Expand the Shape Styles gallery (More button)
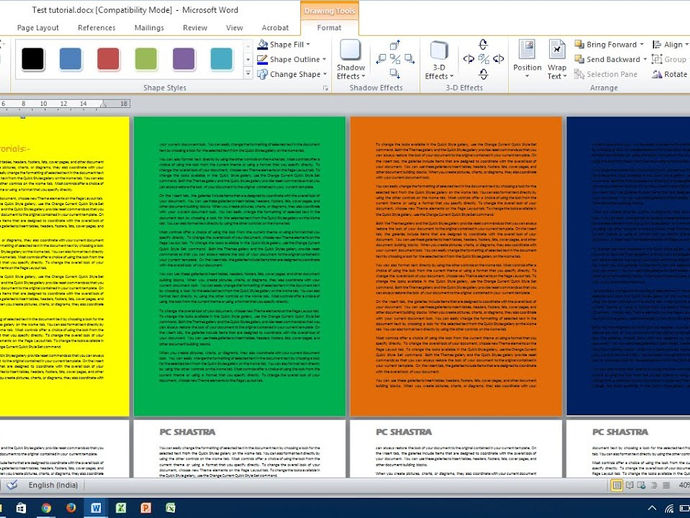This screenshot has height=518, width=690. click(x=248, y=73)
